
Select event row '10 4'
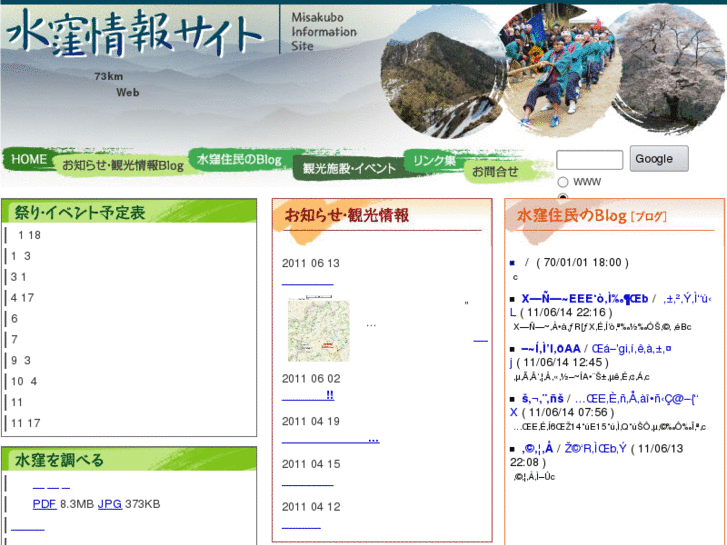[x=24, y=381]
